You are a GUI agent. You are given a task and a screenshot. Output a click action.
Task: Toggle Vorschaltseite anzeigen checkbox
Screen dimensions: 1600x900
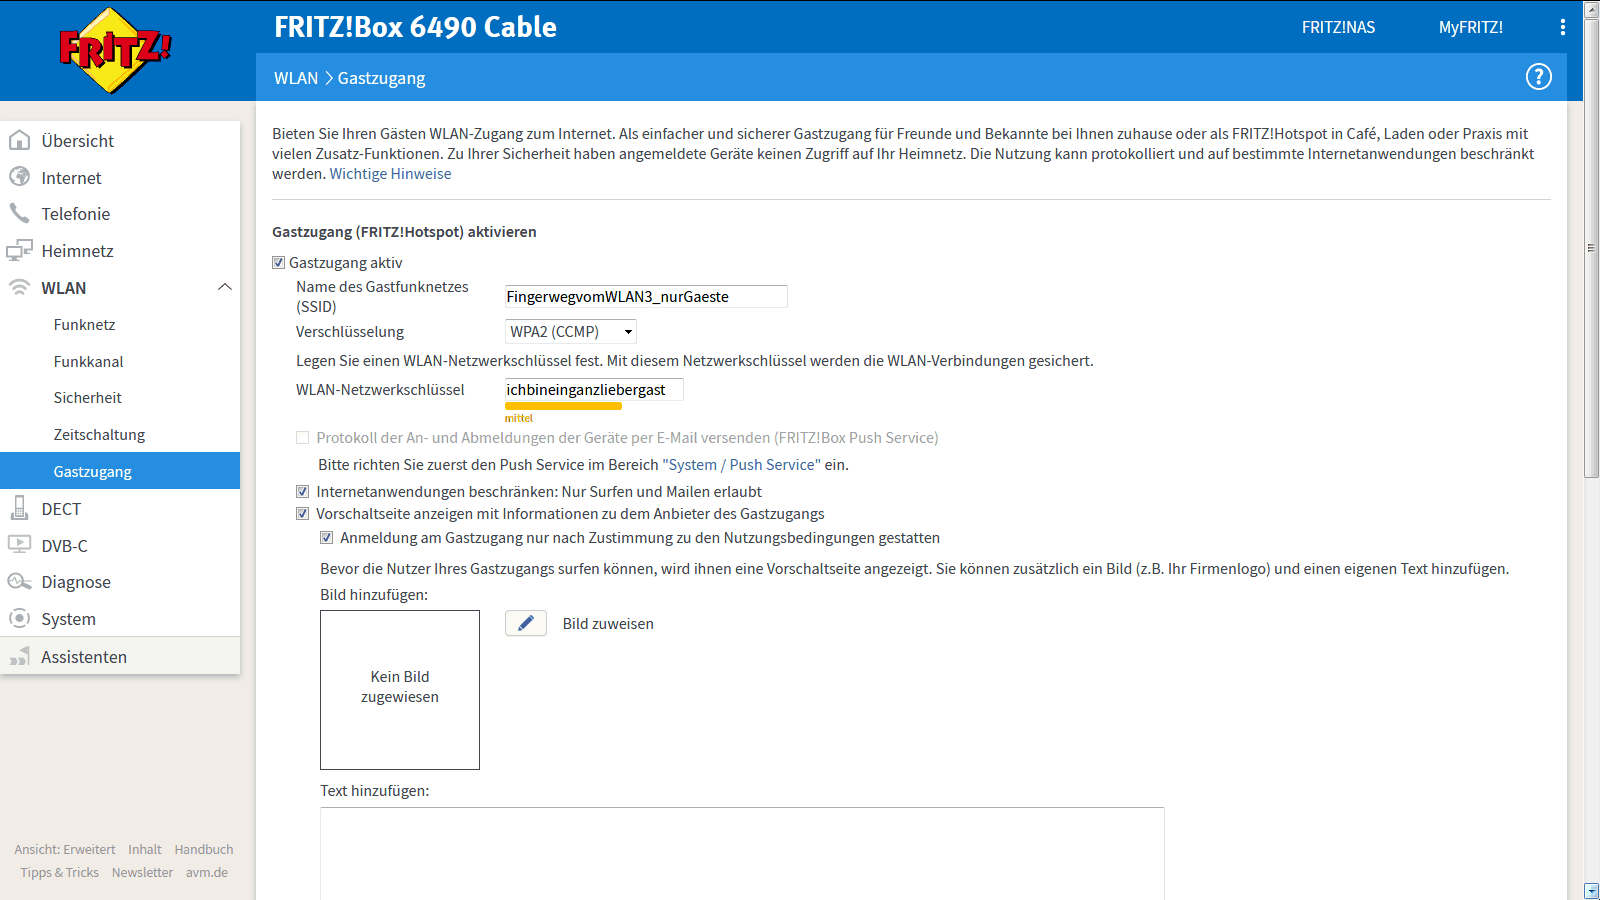302,514
